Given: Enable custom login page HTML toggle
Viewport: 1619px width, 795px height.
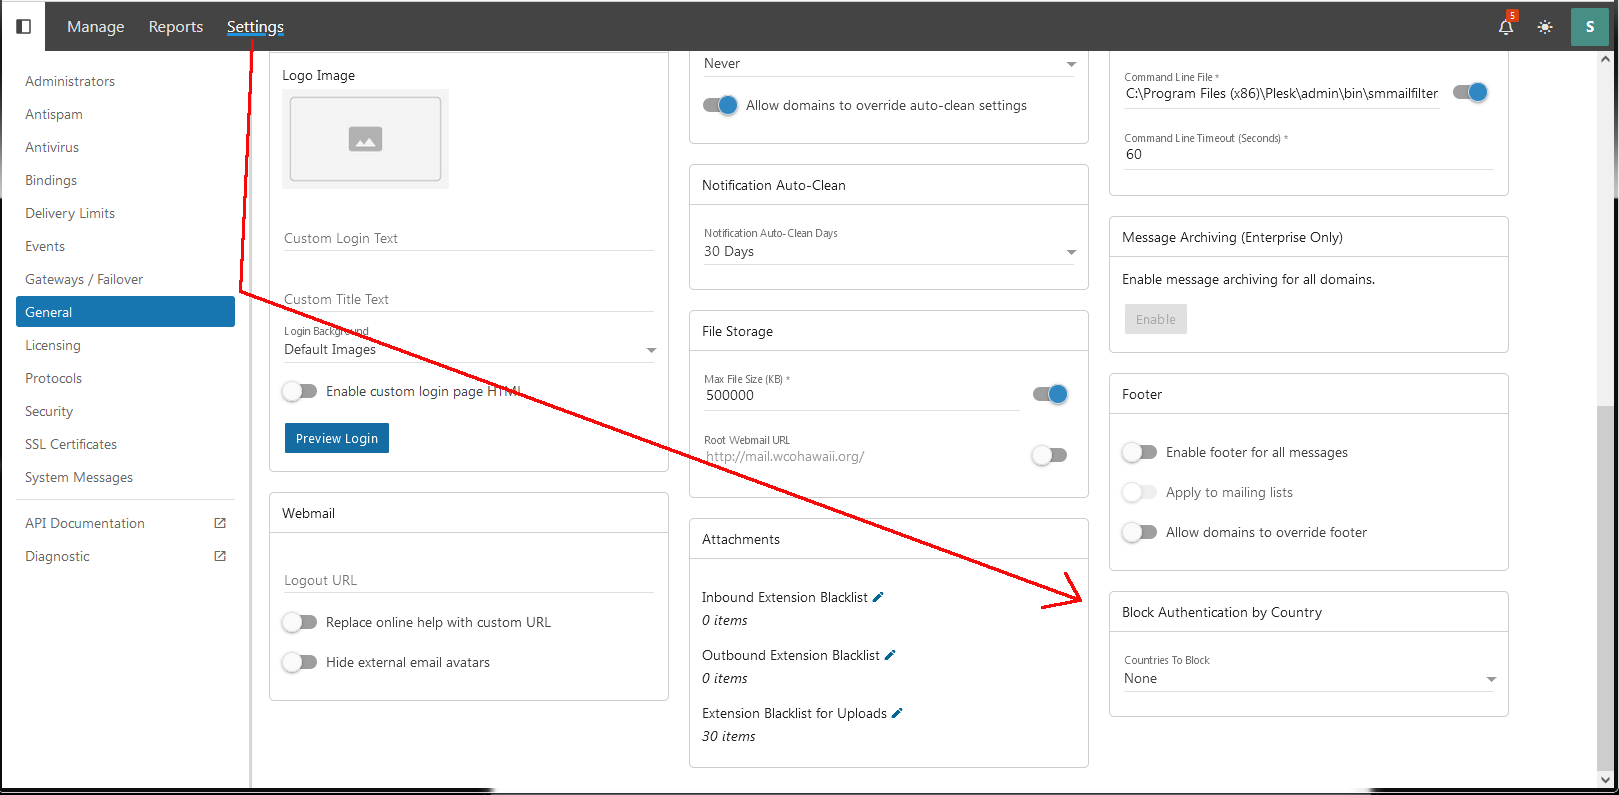Looking at the screenshot, I should click(x=299, y=391).
